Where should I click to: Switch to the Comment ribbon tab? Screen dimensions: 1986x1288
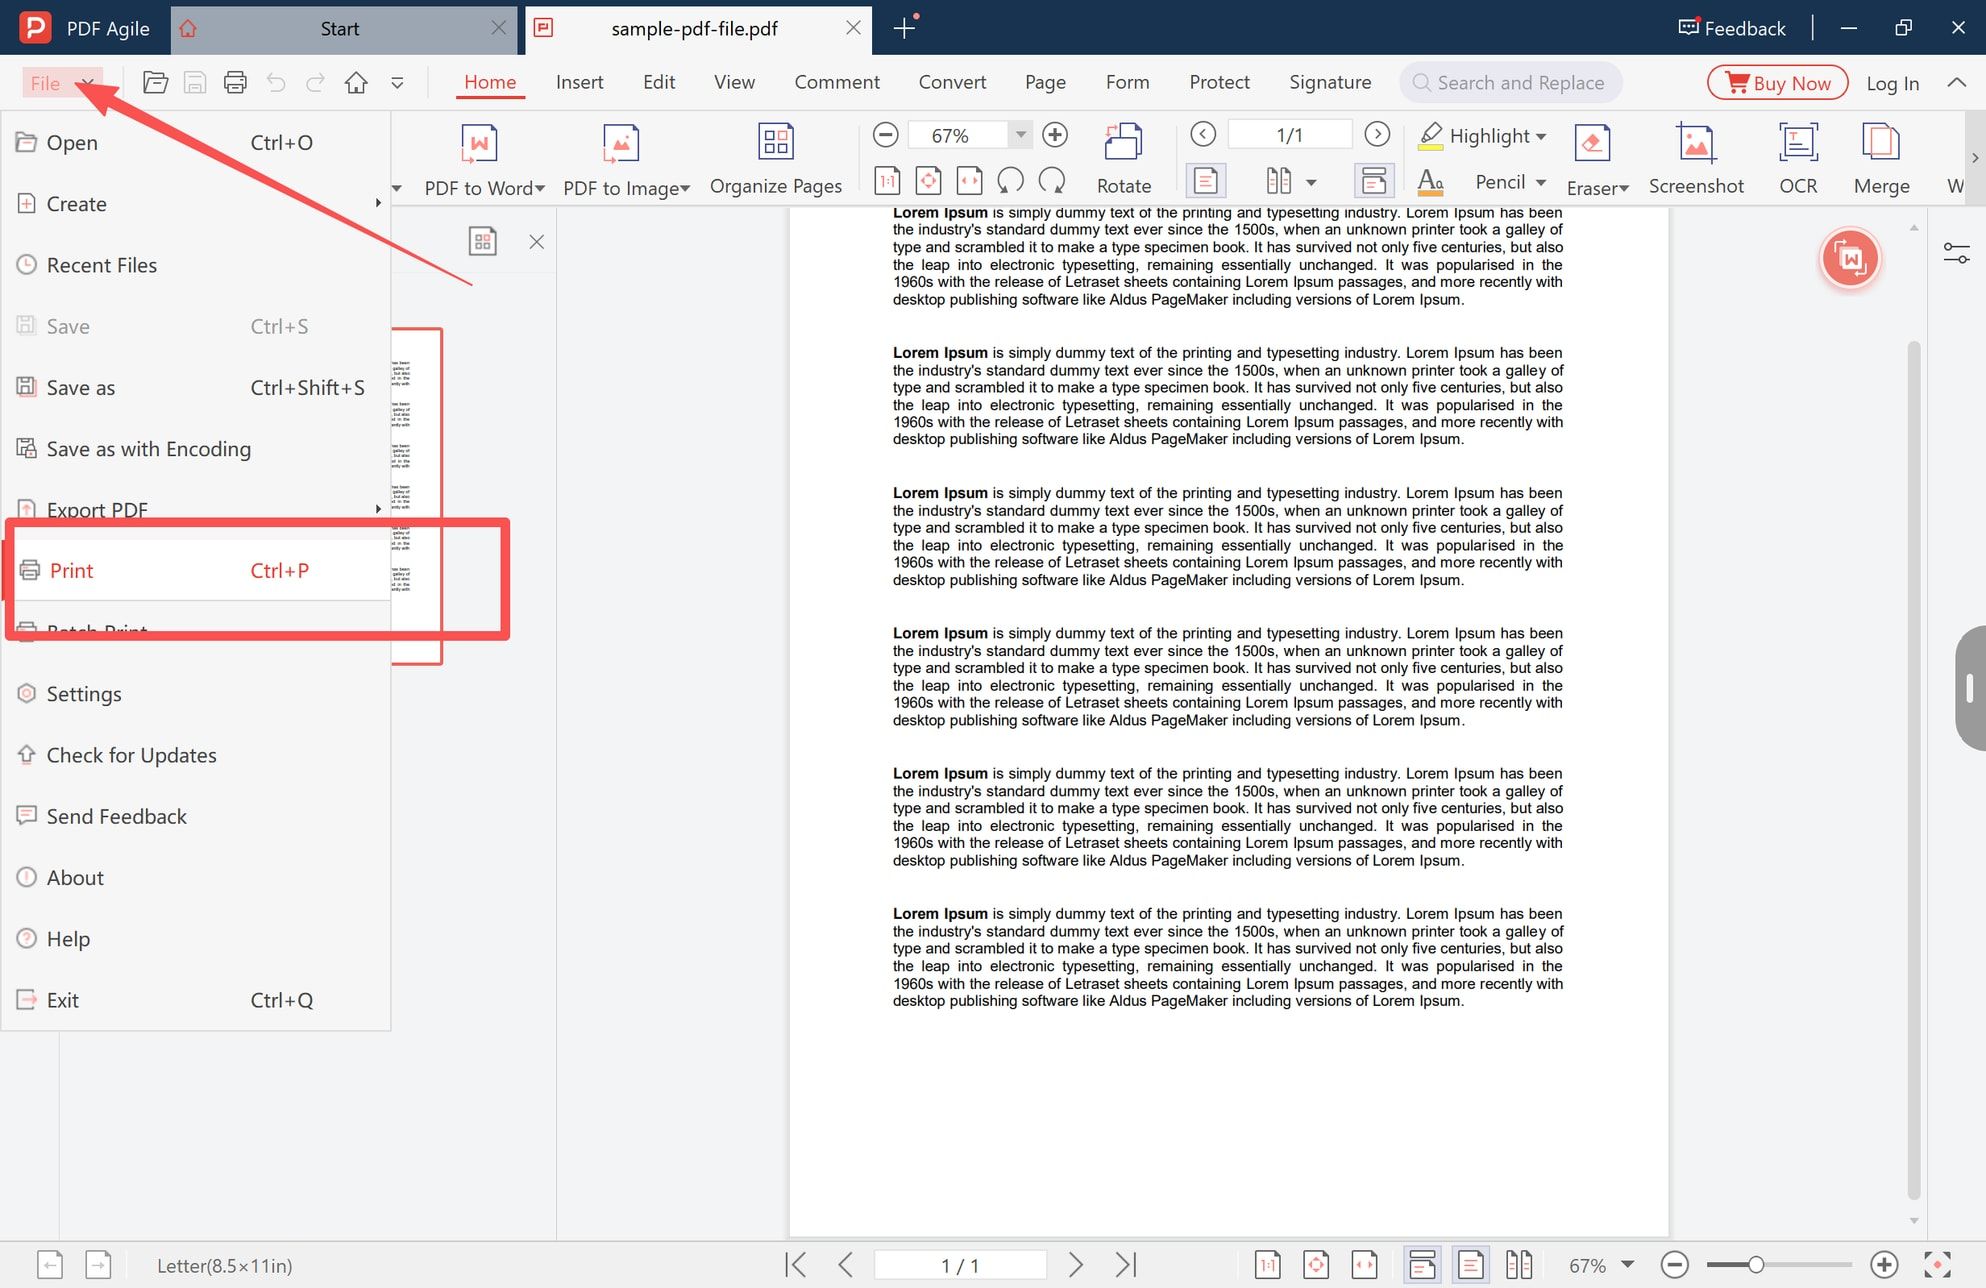tap(837, 83)
